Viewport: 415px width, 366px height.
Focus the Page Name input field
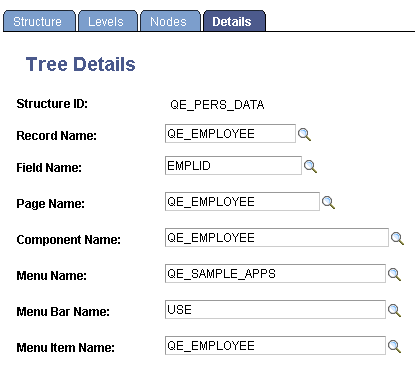click(x=242, y=202)
